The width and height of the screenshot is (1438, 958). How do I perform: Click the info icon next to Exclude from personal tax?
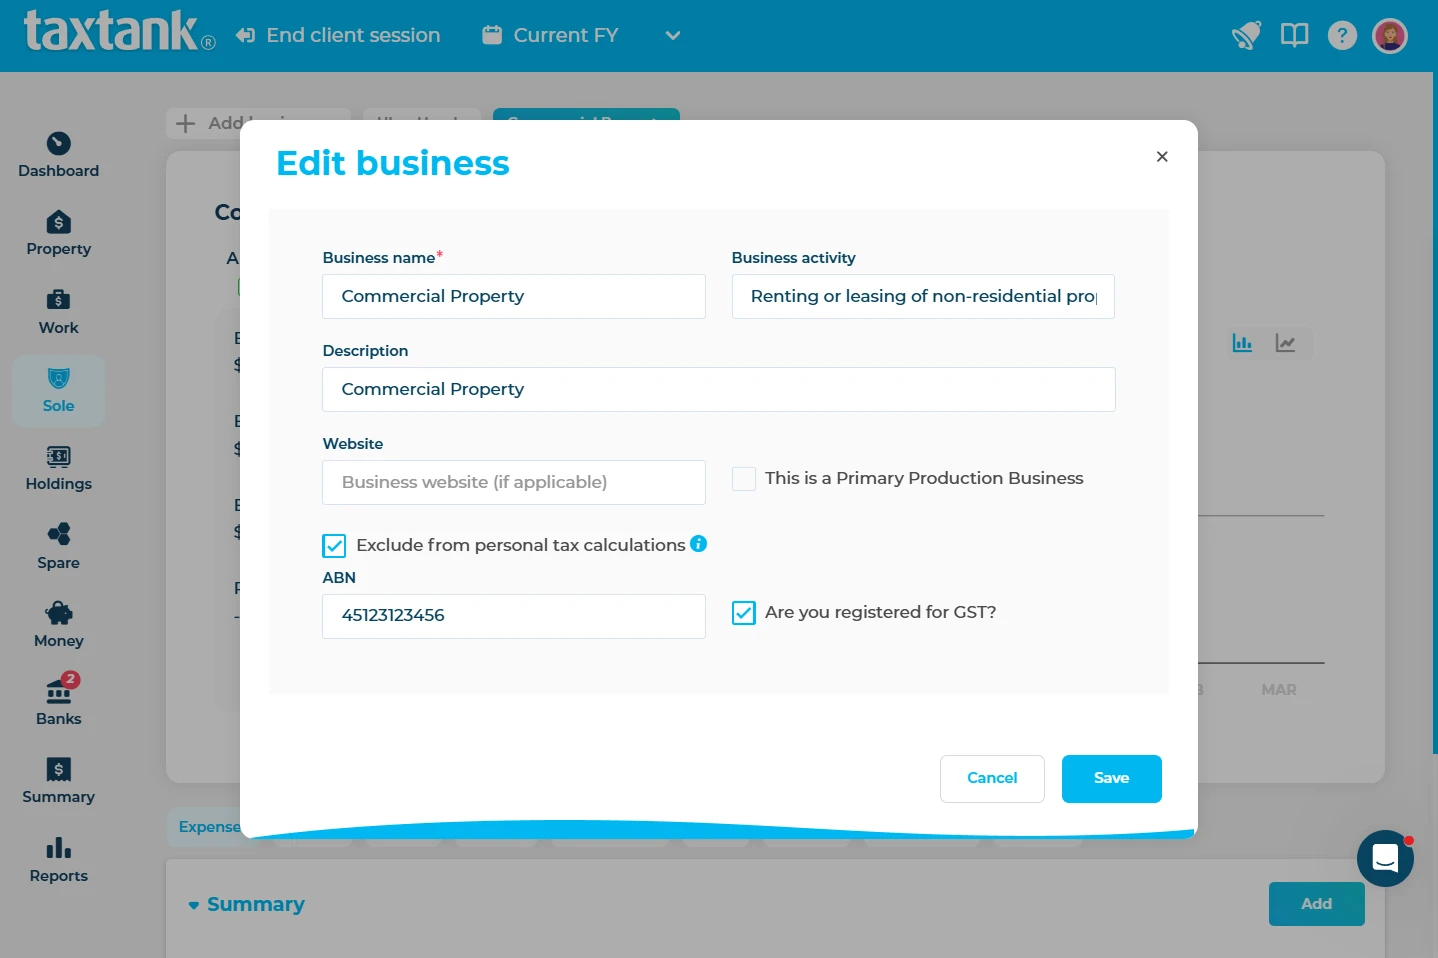coord(699,544)
